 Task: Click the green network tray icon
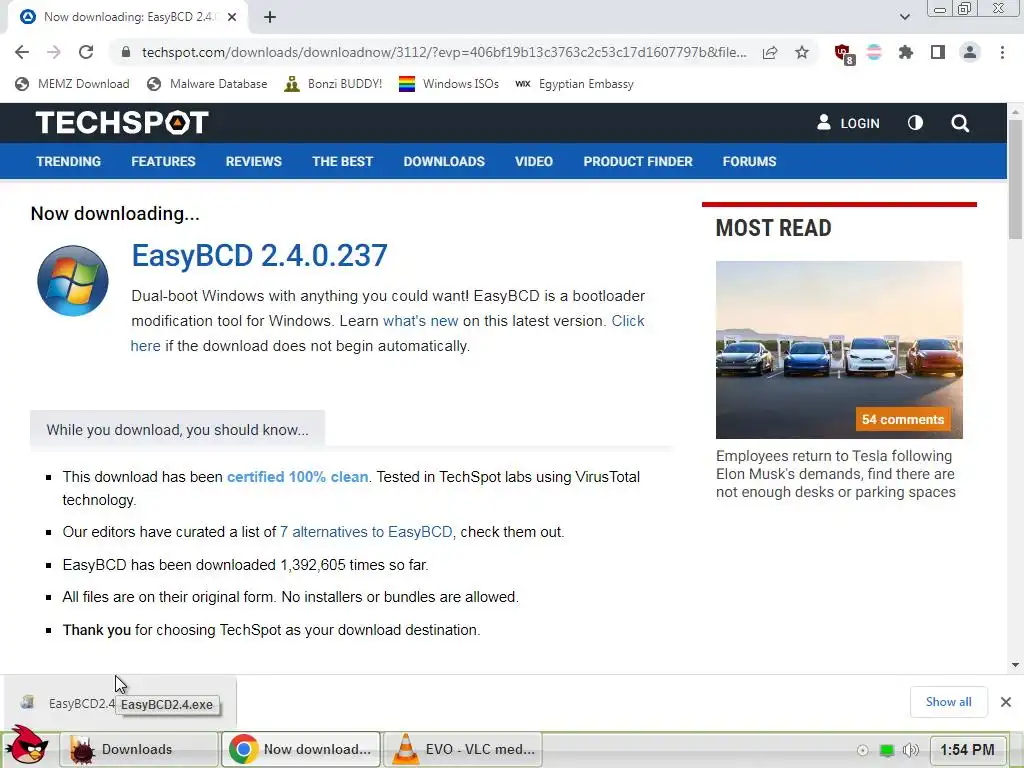tap(887, 750)
